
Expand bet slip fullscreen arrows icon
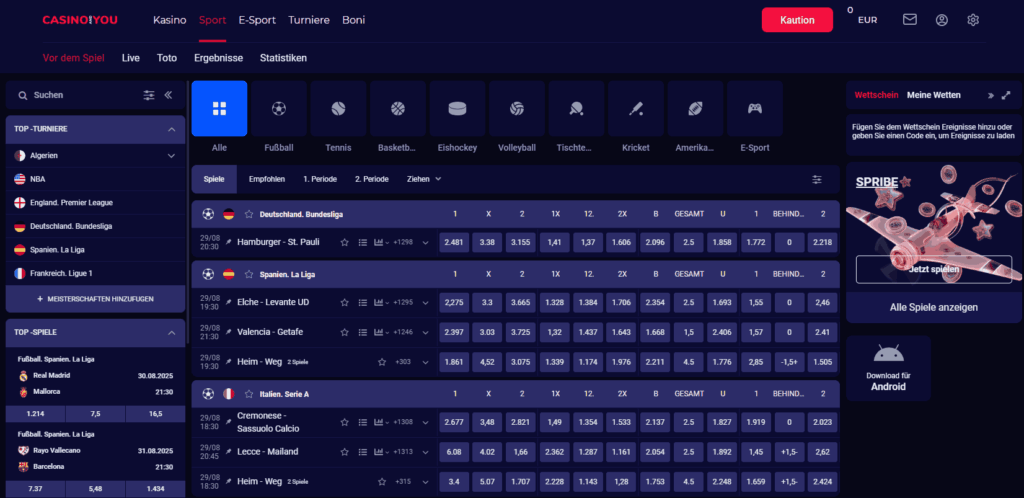click(1006, 95)
